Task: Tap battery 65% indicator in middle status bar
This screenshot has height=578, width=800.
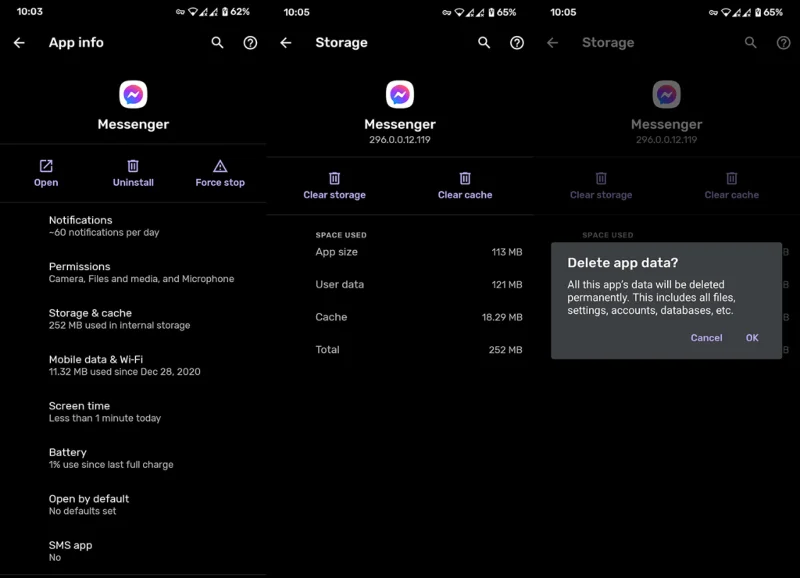Action: (x=502, y=12)
